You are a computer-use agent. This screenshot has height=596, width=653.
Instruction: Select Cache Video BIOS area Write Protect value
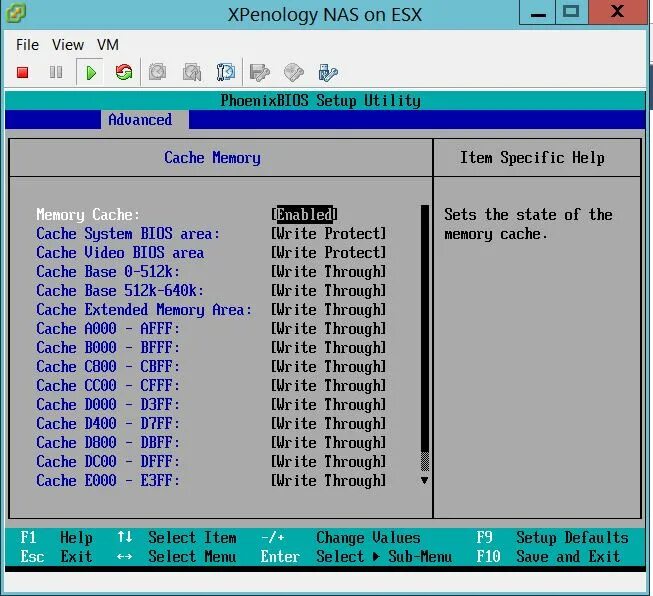(329, 253)
